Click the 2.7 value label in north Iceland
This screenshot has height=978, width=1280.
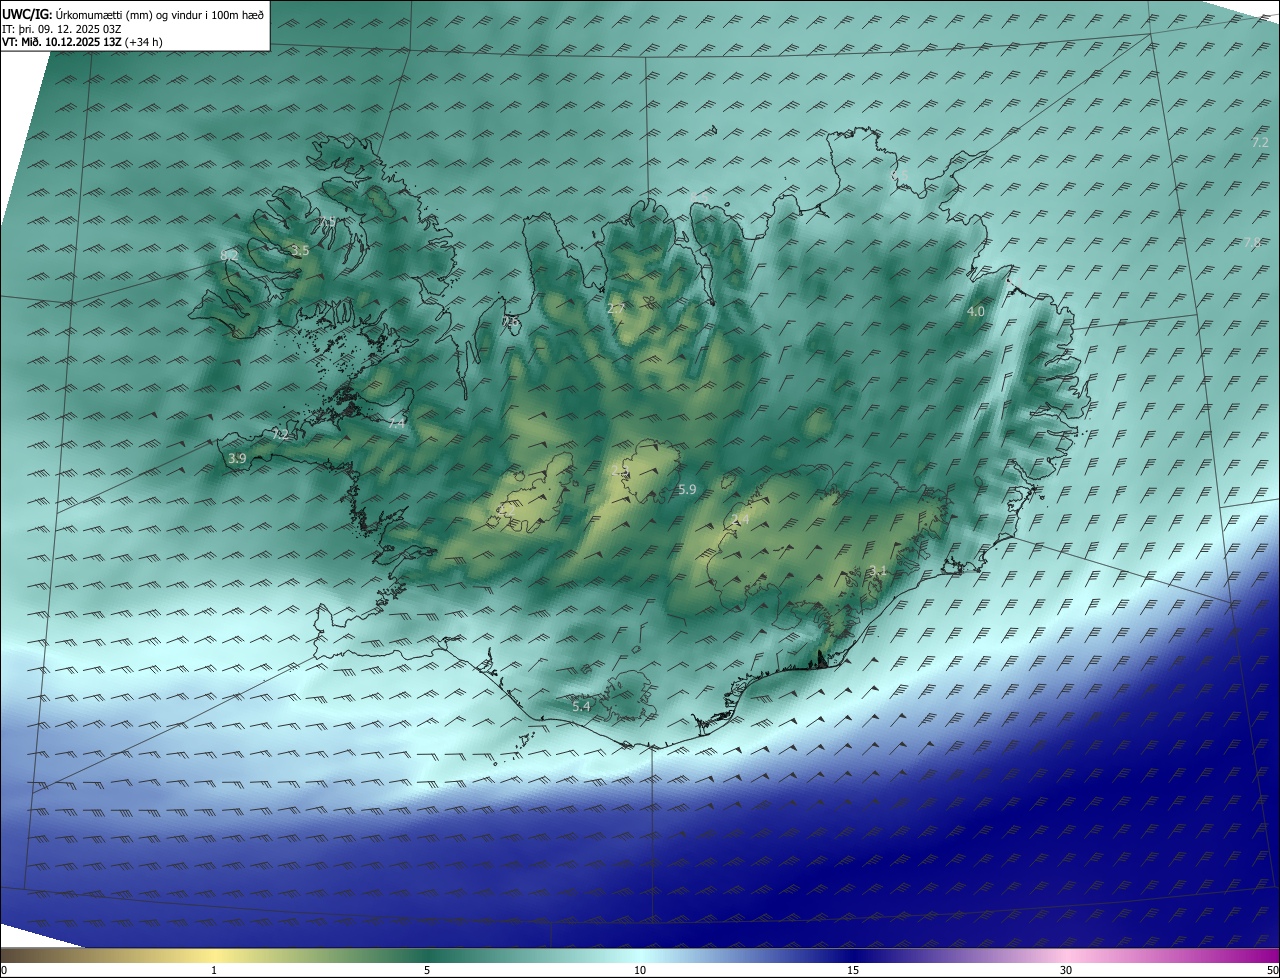(616, 310)
